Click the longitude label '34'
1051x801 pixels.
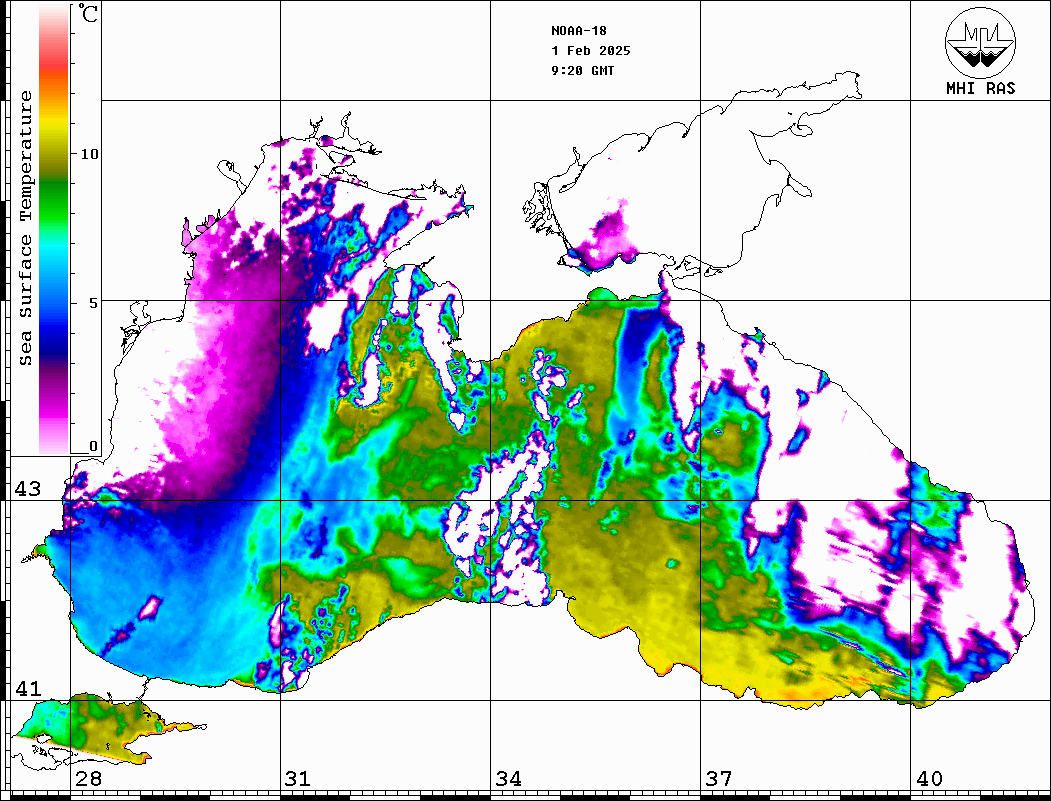pyautogui.click(x=508, y=779)
